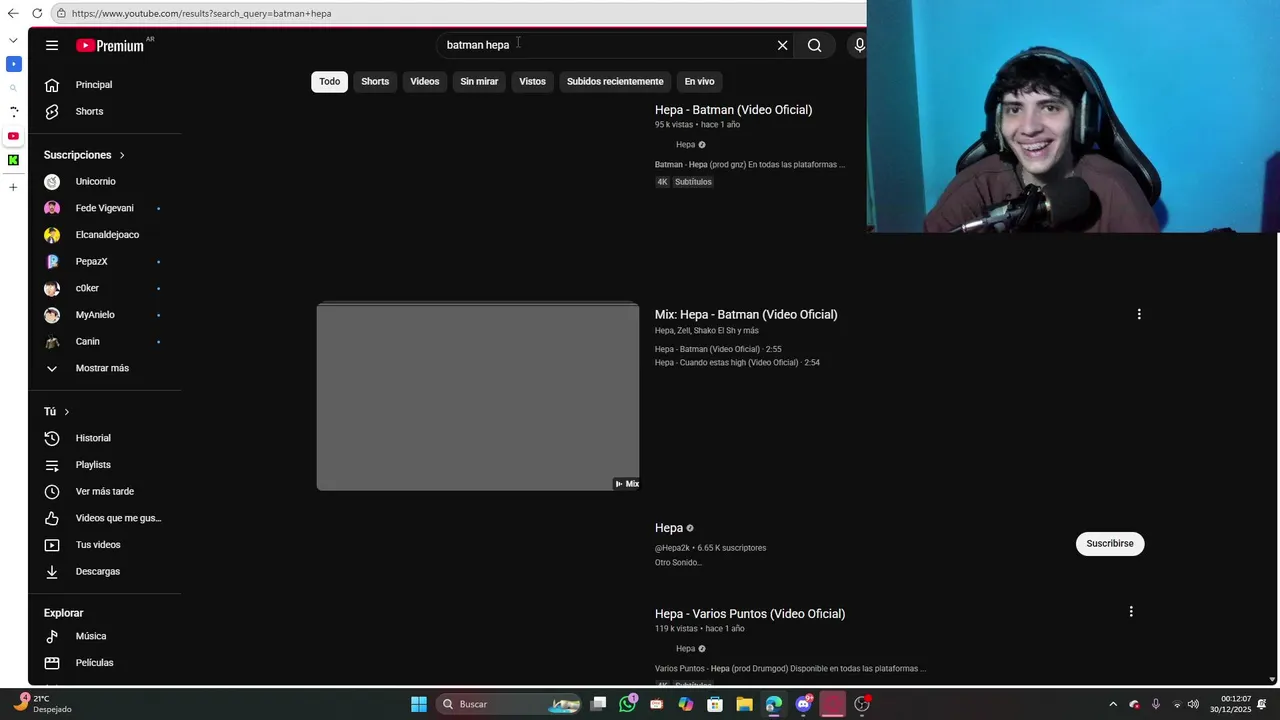Switch to the green K (Kick) side tab

pyautogui.click(x=13, y=160)
